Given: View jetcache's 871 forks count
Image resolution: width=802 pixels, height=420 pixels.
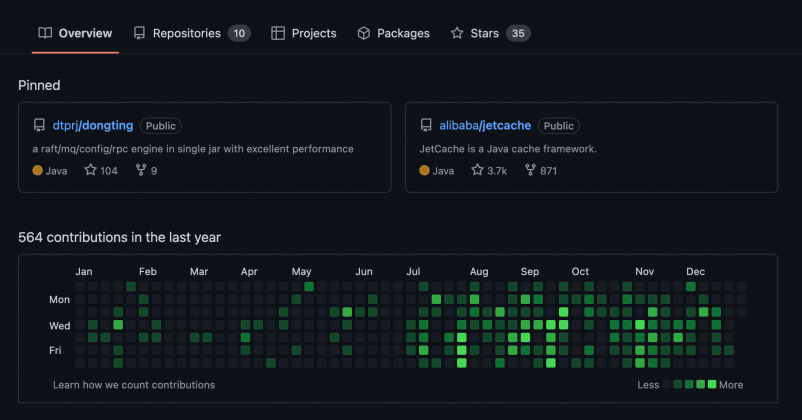Looking at the screenshot, I should click(x=548, y=170).
